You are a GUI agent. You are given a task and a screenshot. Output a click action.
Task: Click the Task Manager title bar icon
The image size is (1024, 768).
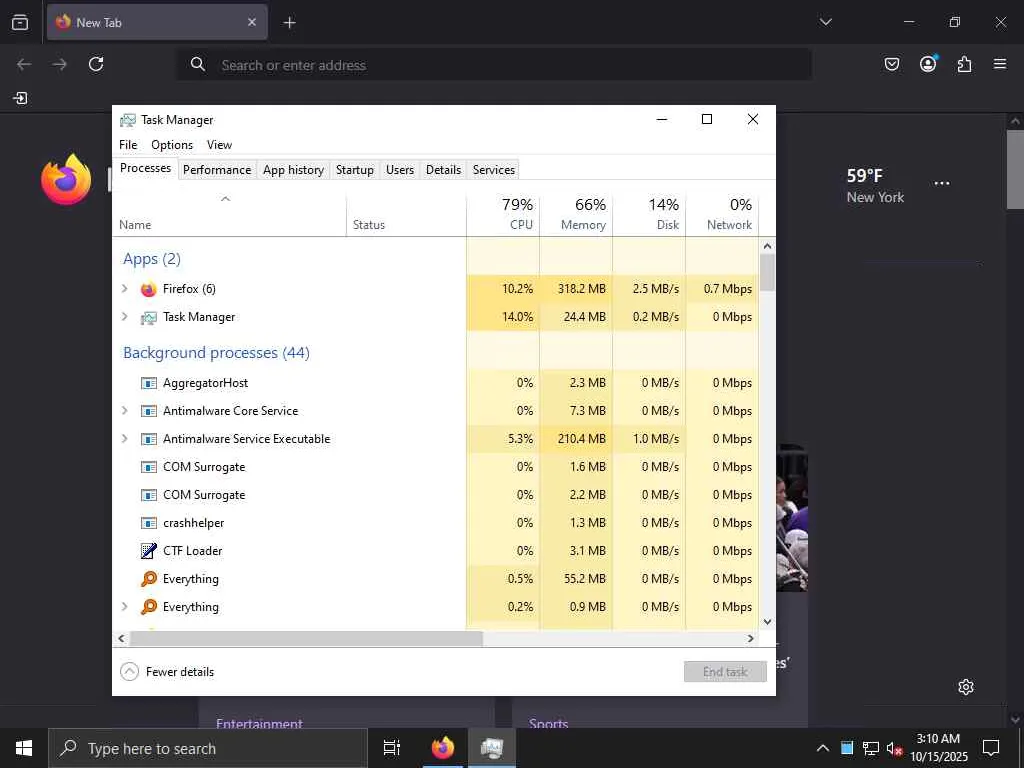128,120
